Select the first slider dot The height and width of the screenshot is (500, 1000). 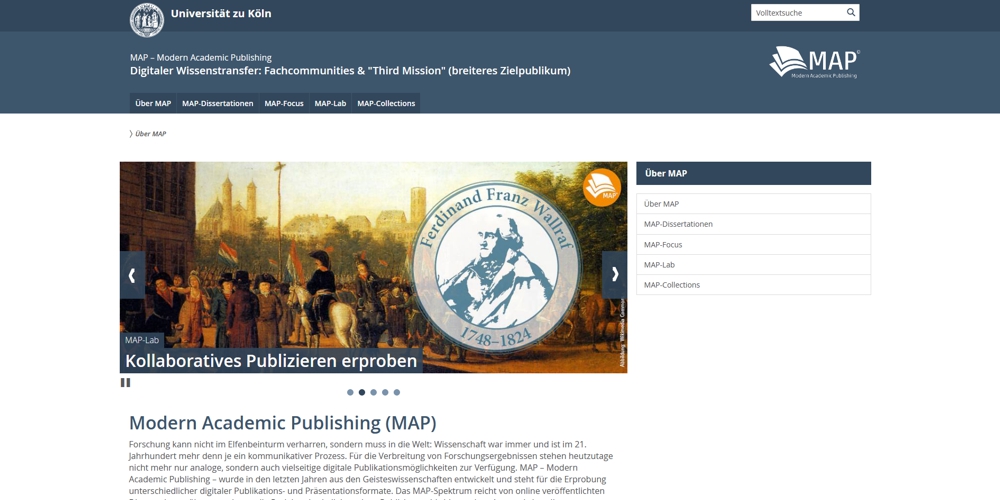(350, 392)
